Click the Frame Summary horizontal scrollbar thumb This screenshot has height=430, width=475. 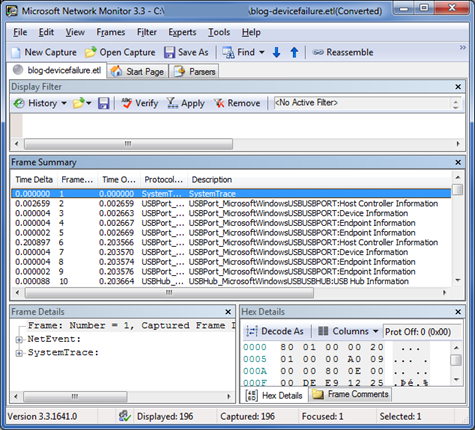coord(169,293)
